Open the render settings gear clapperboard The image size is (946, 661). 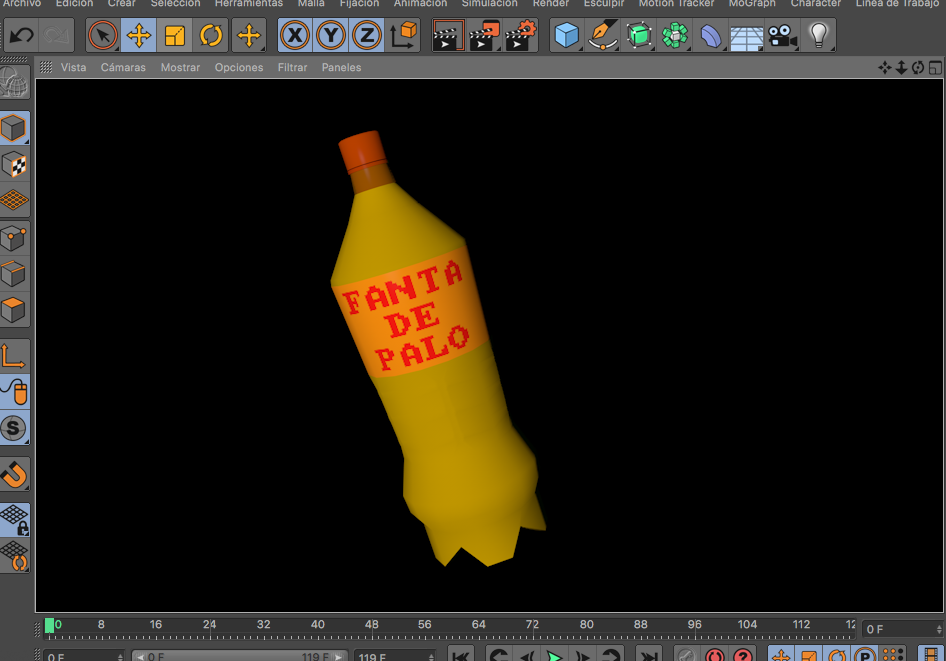521,37
